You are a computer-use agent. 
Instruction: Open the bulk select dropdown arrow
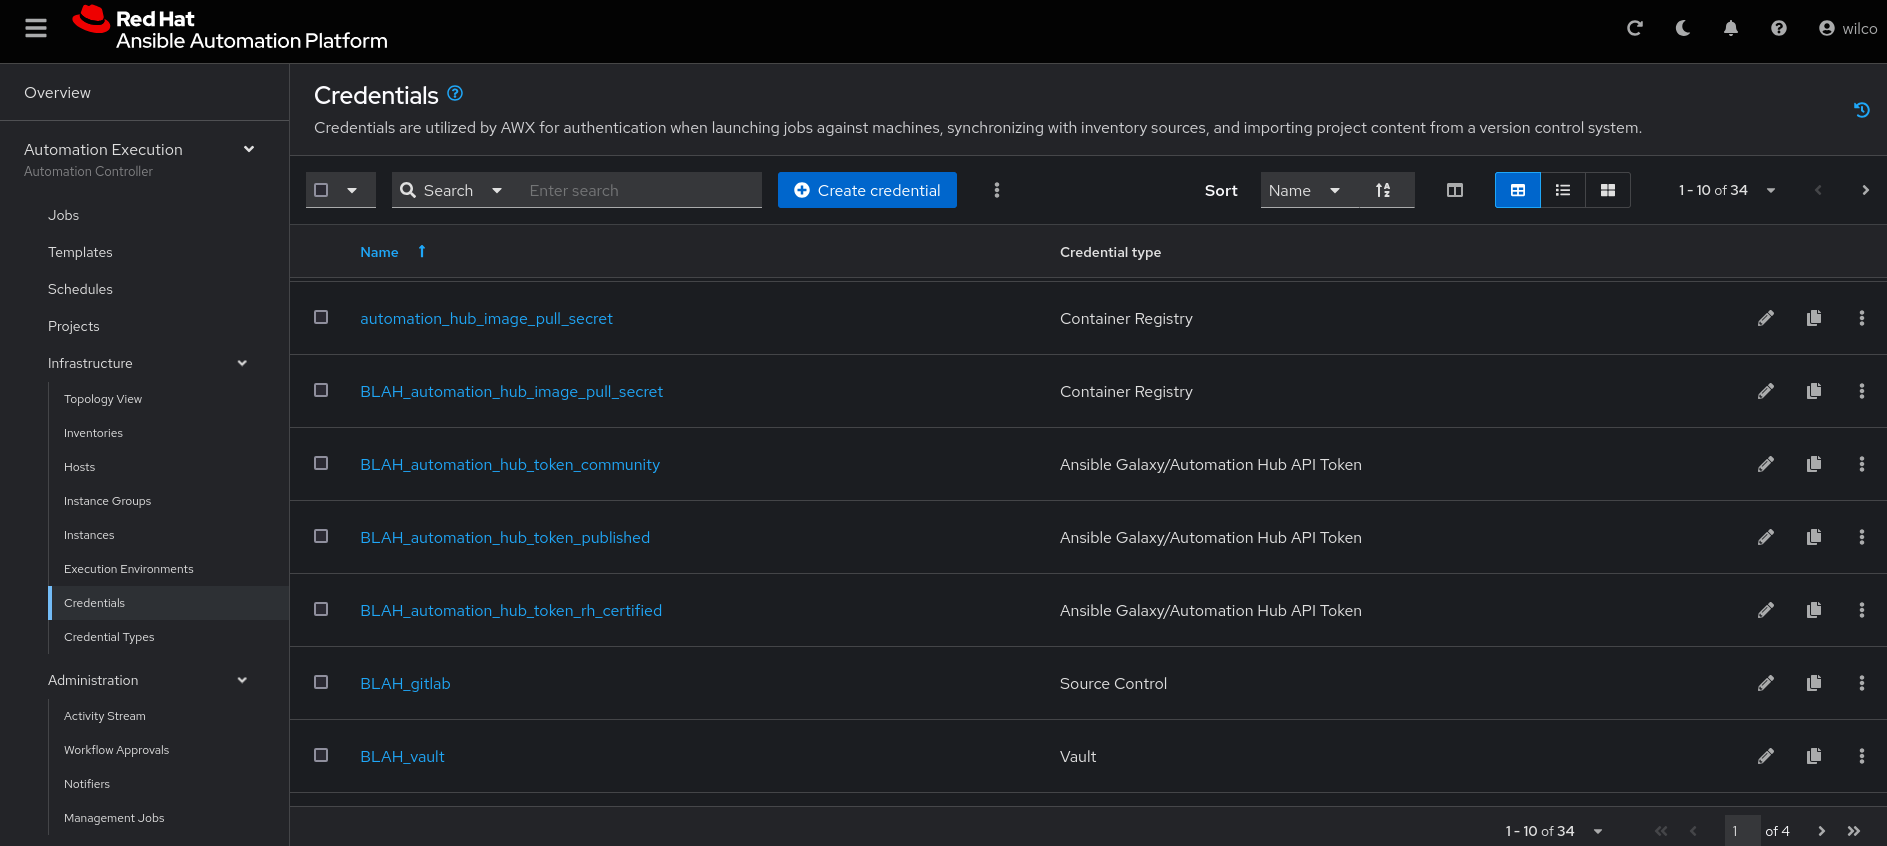(352, 190)
